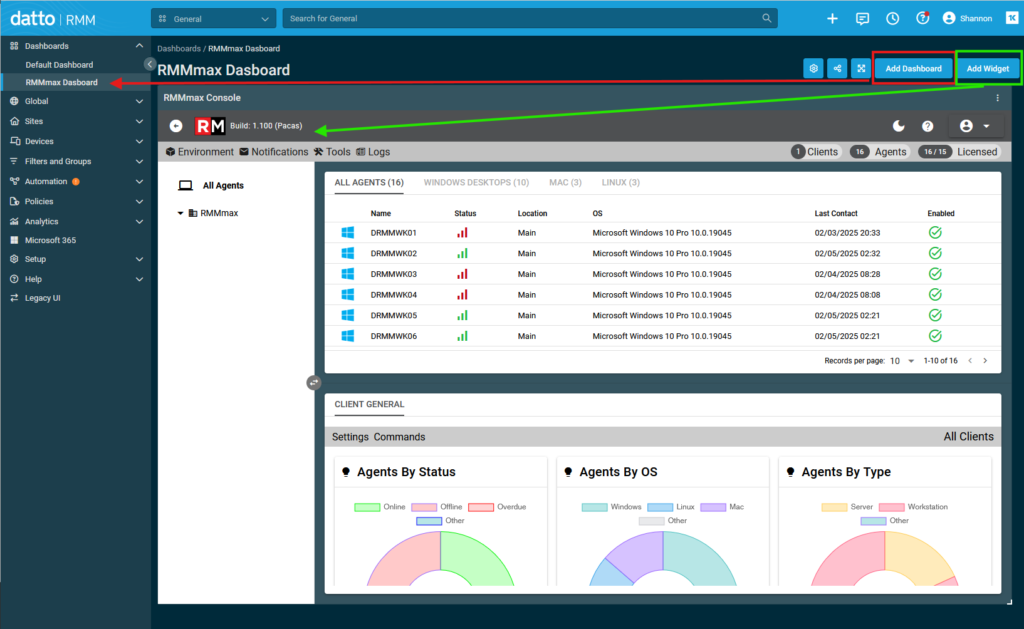Open the dashboard settings gear icon
Screen dimensions: 1024x629
(813, 68)
